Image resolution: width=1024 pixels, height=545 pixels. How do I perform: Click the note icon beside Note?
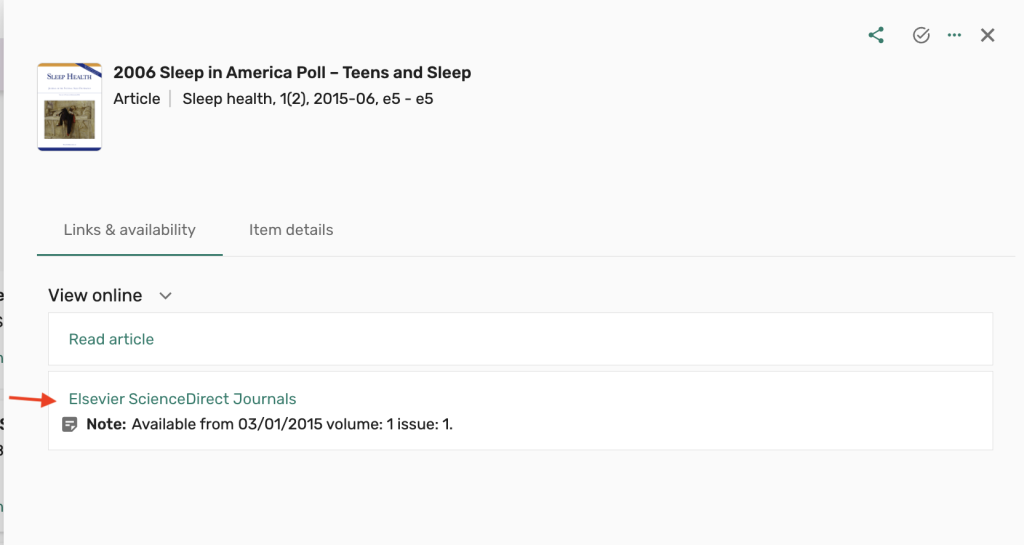click(x=70, y=424)
